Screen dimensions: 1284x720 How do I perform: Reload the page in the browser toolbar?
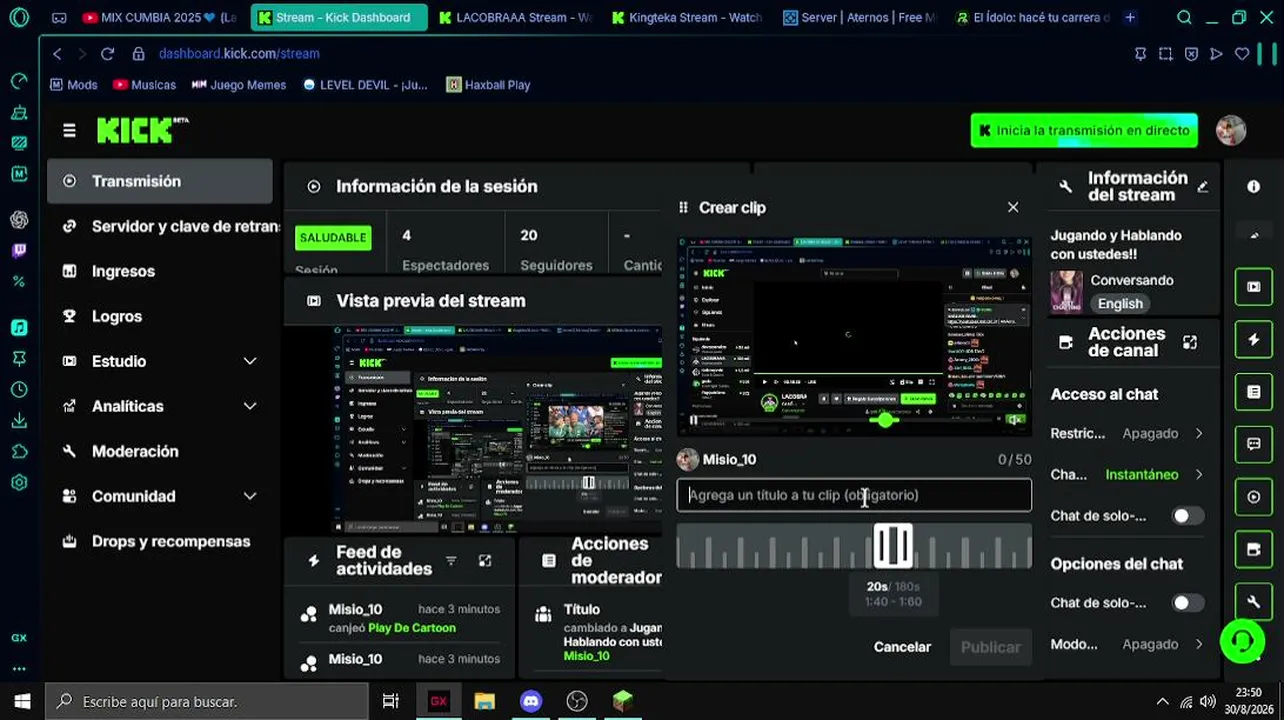(108, 54)
